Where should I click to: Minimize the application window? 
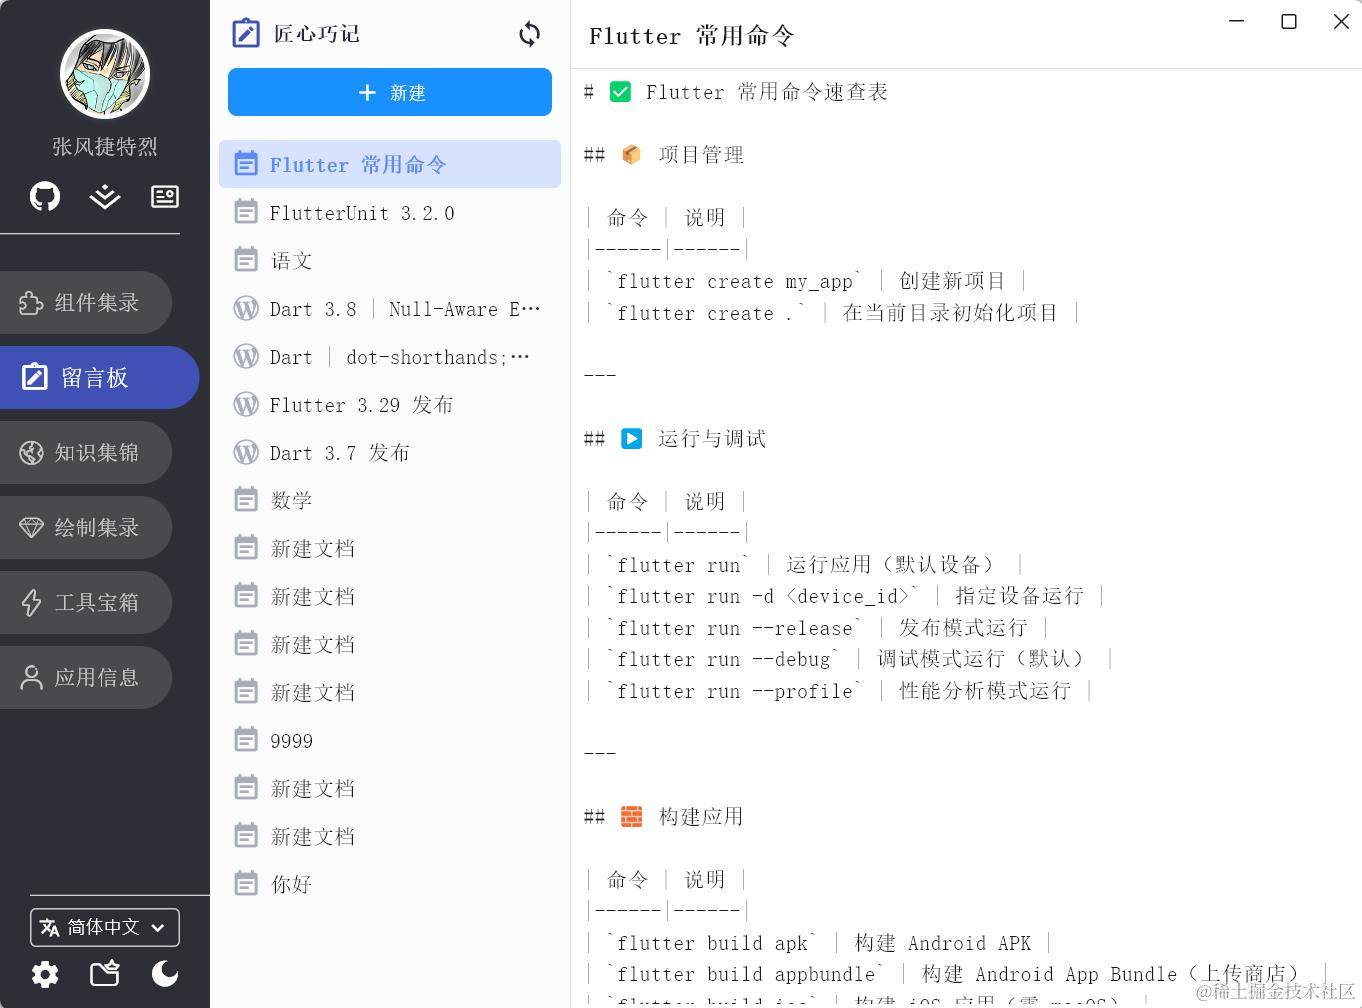point(1237,21)
